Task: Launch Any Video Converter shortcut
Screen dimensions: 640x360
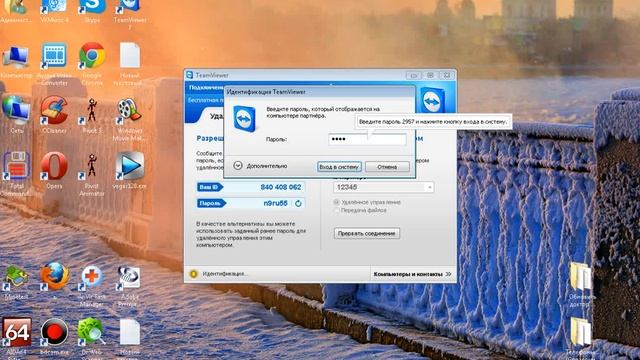Action: pyautogui.click(x=54, y=56)
